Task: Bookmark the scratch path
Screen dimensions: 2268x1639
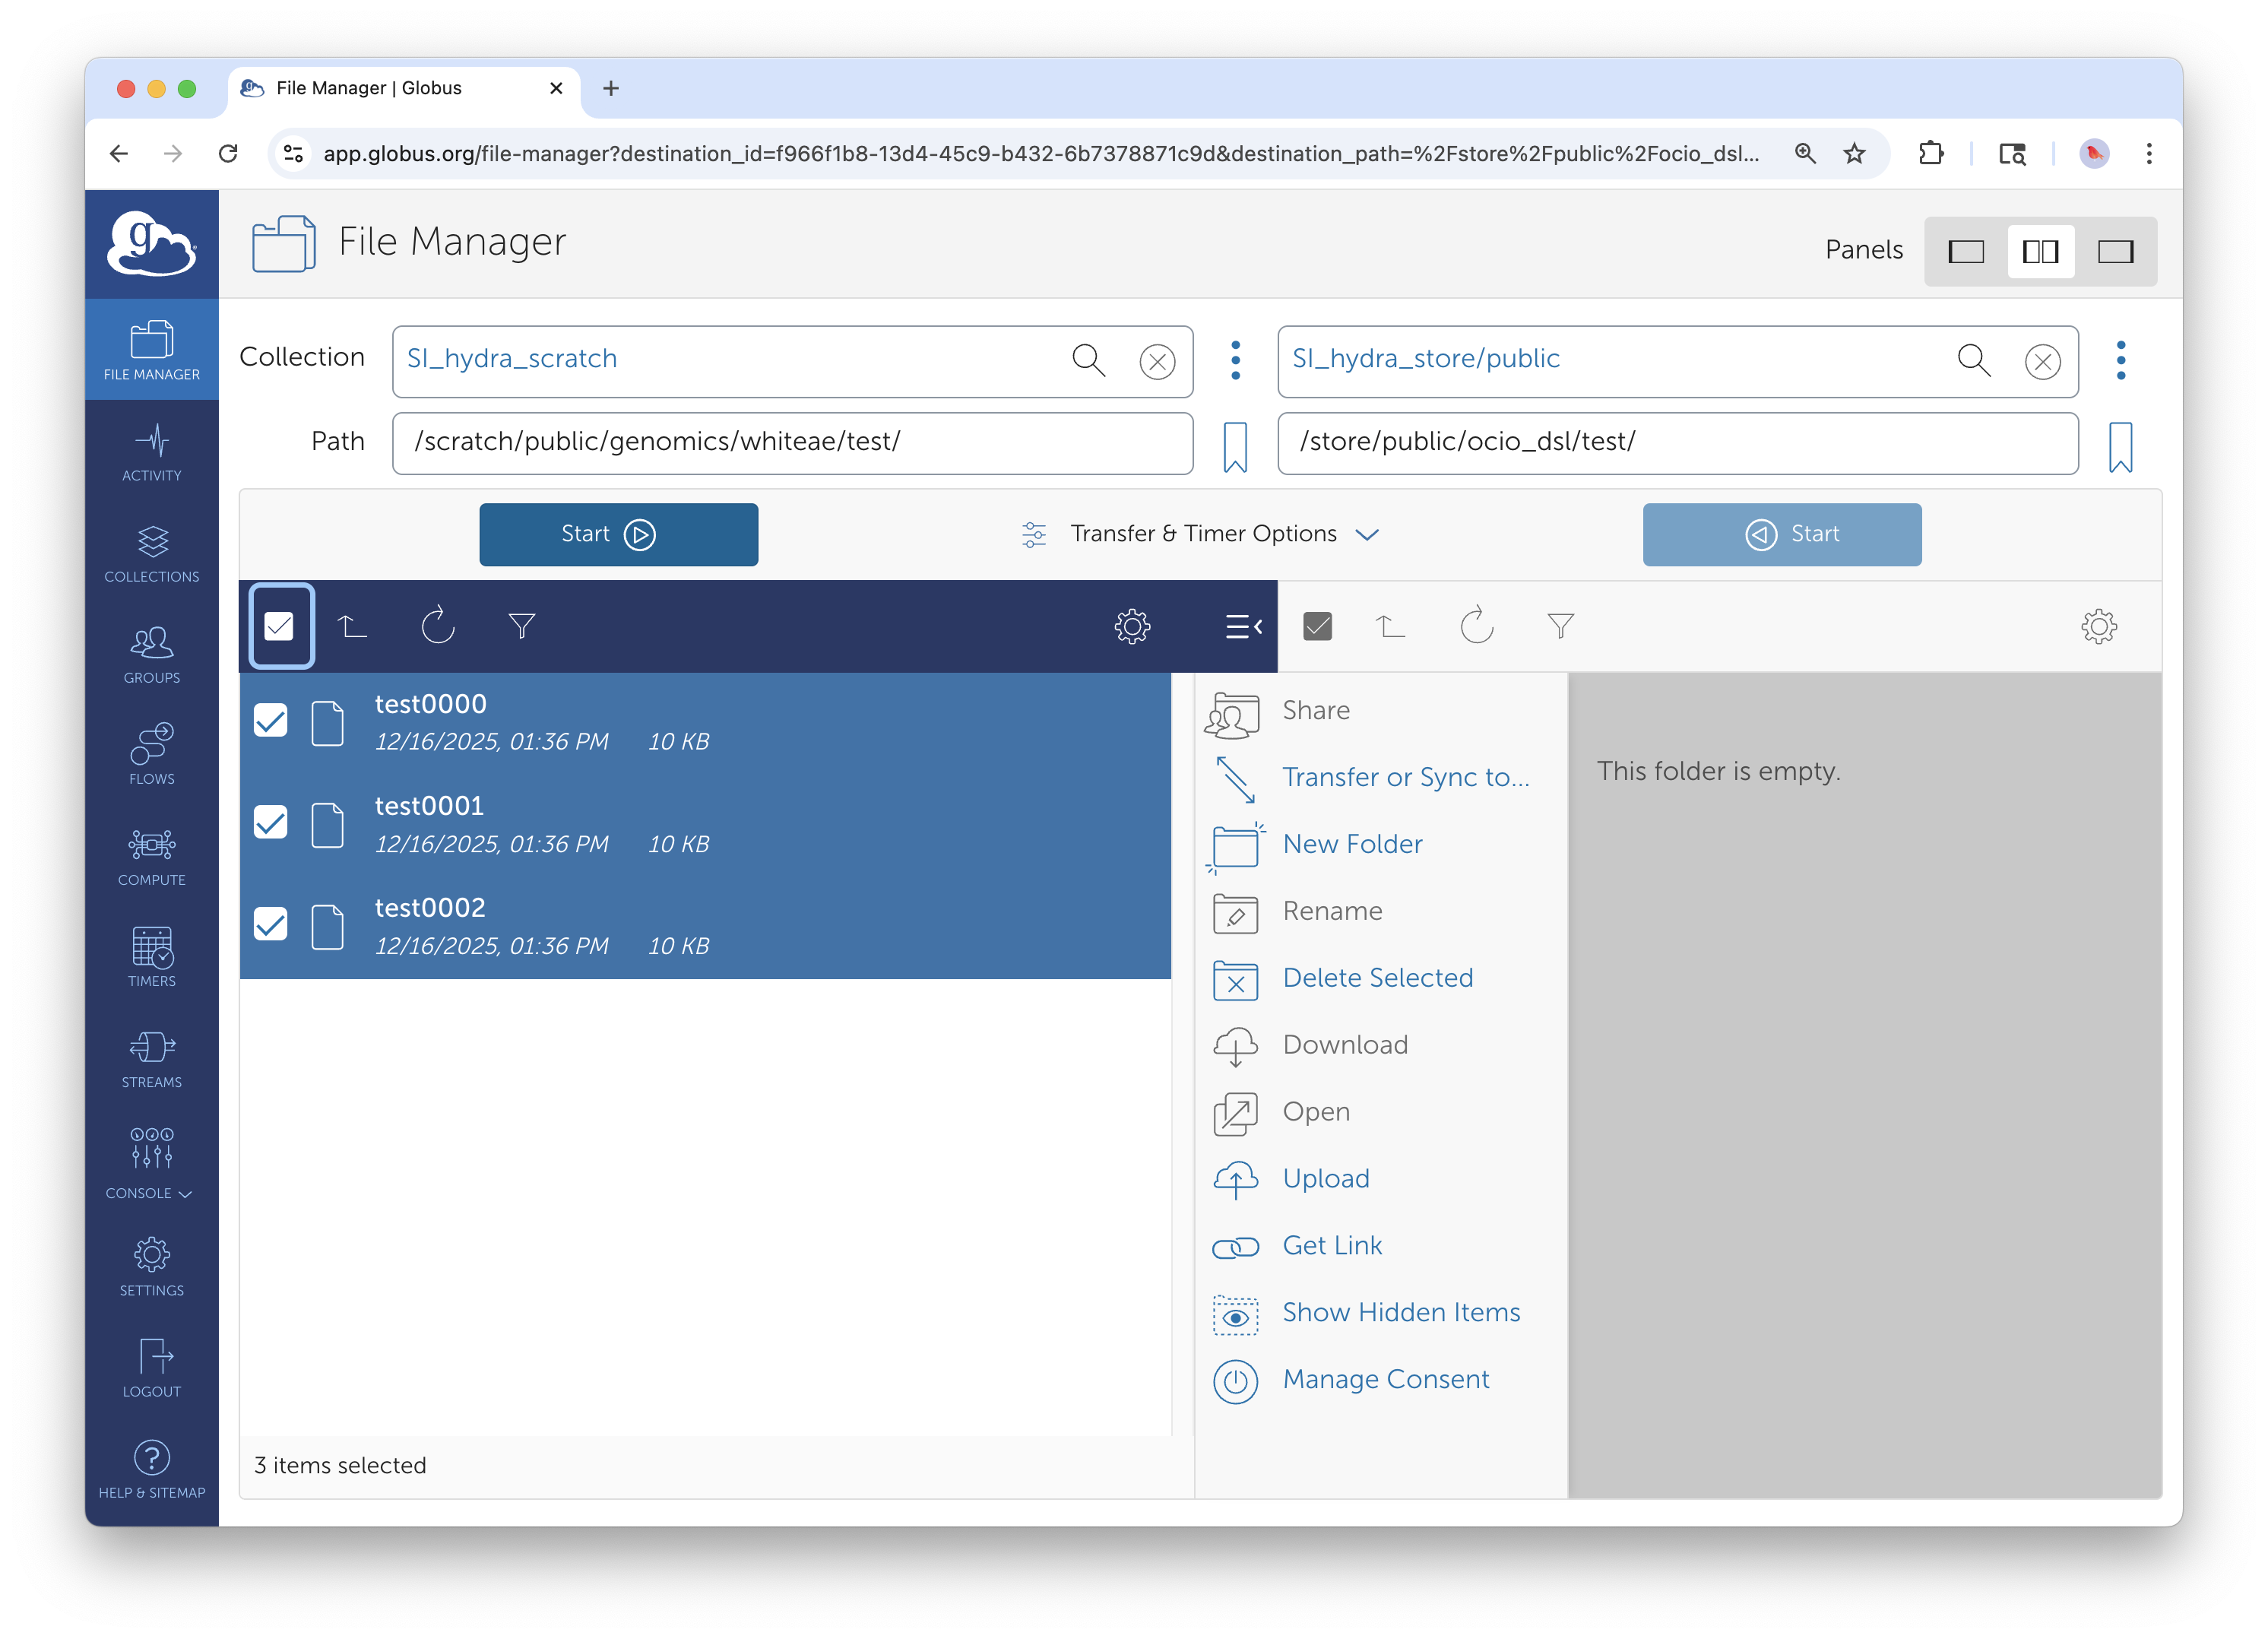Action: click(1235, 445)
